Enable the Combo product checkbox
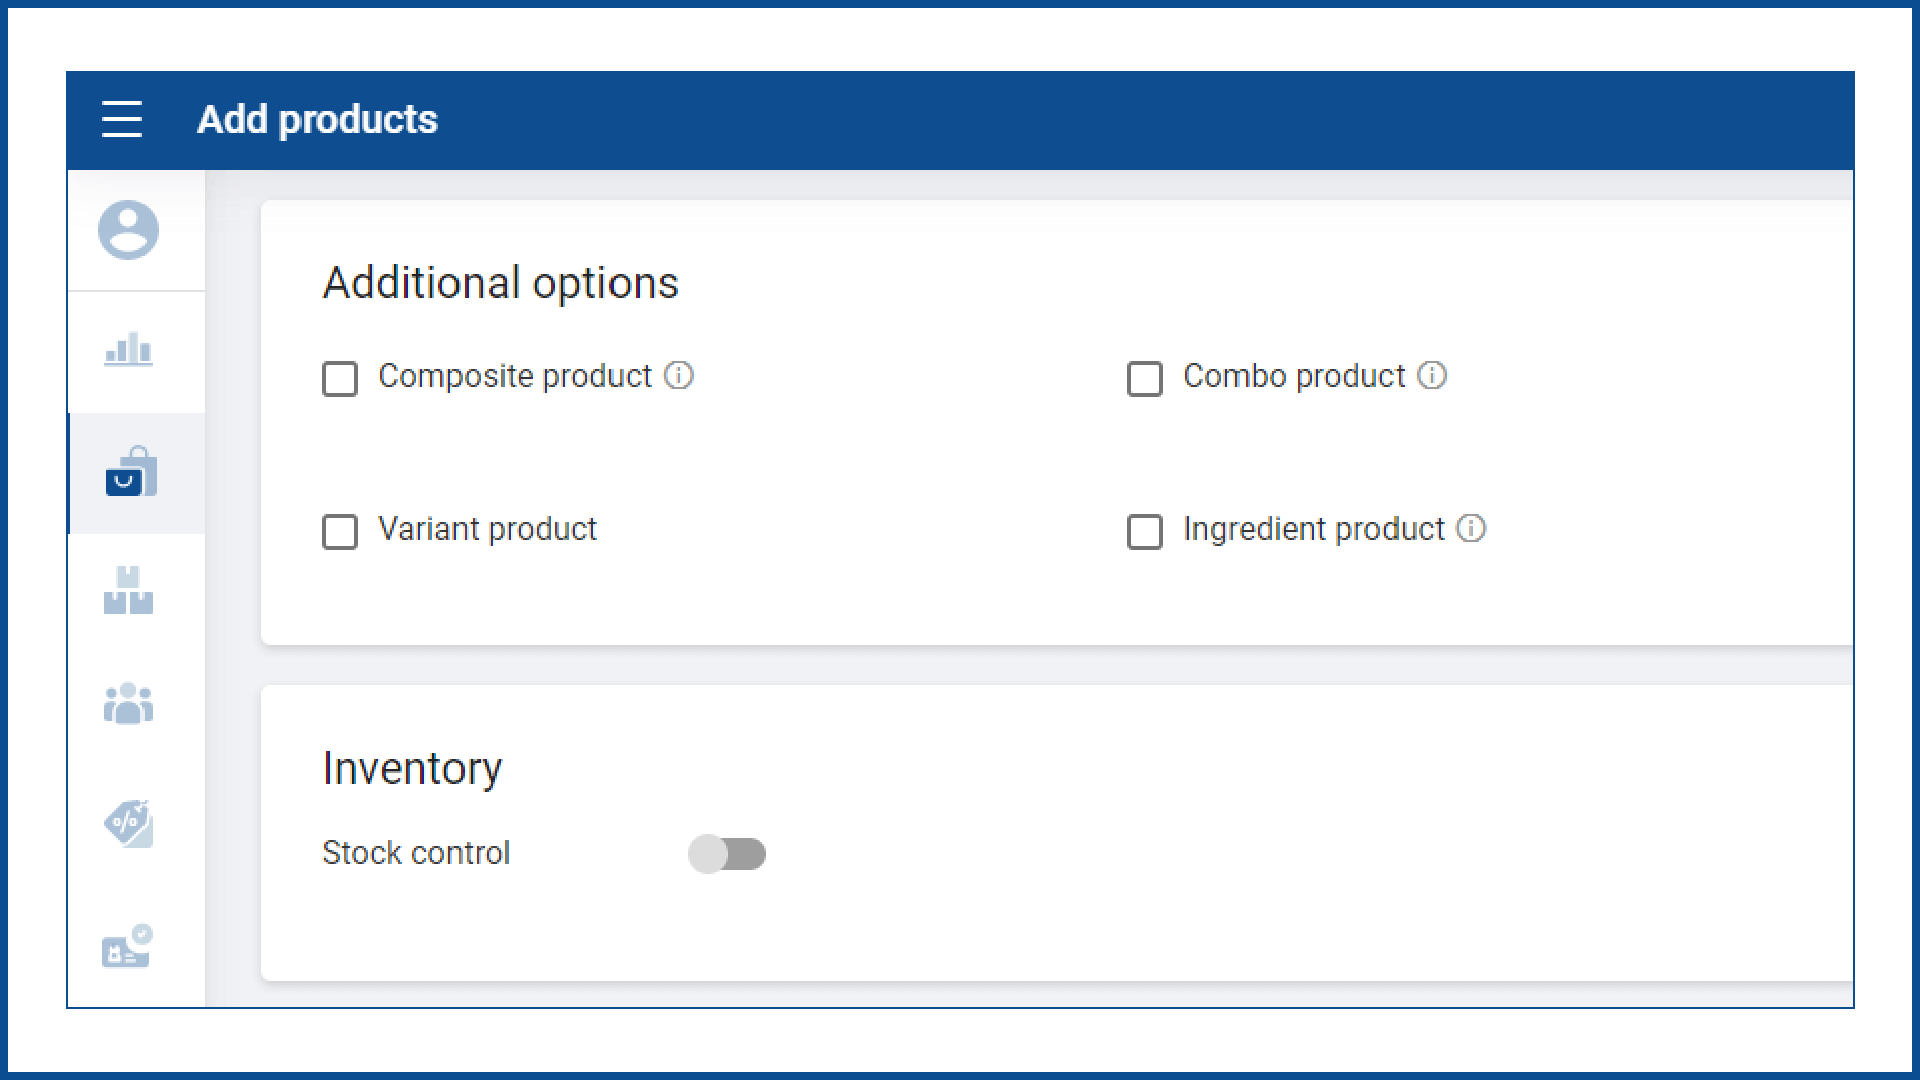The width and height of the screenshot is (1920, 1080). pos(1145,379)
